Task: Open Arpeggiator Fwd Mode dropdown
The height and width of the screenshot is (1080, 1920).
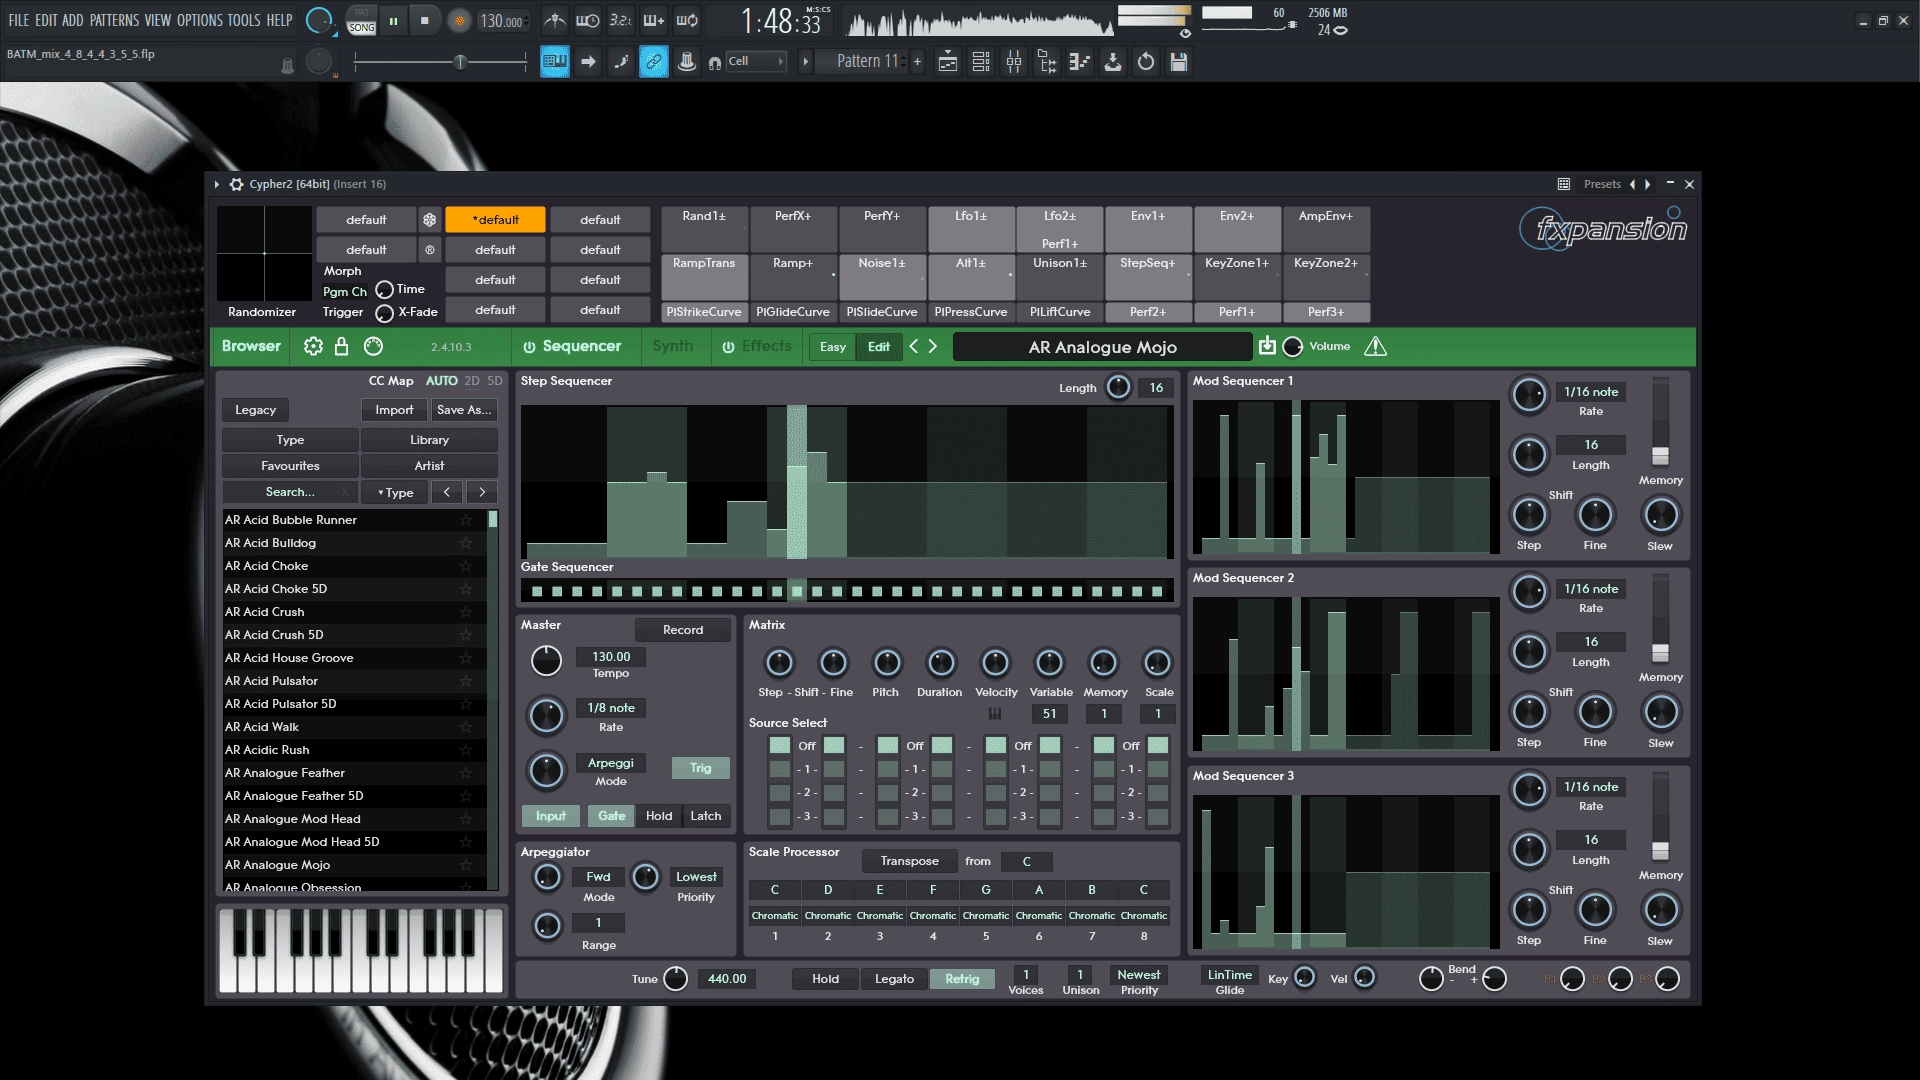Action: point(598,877)
